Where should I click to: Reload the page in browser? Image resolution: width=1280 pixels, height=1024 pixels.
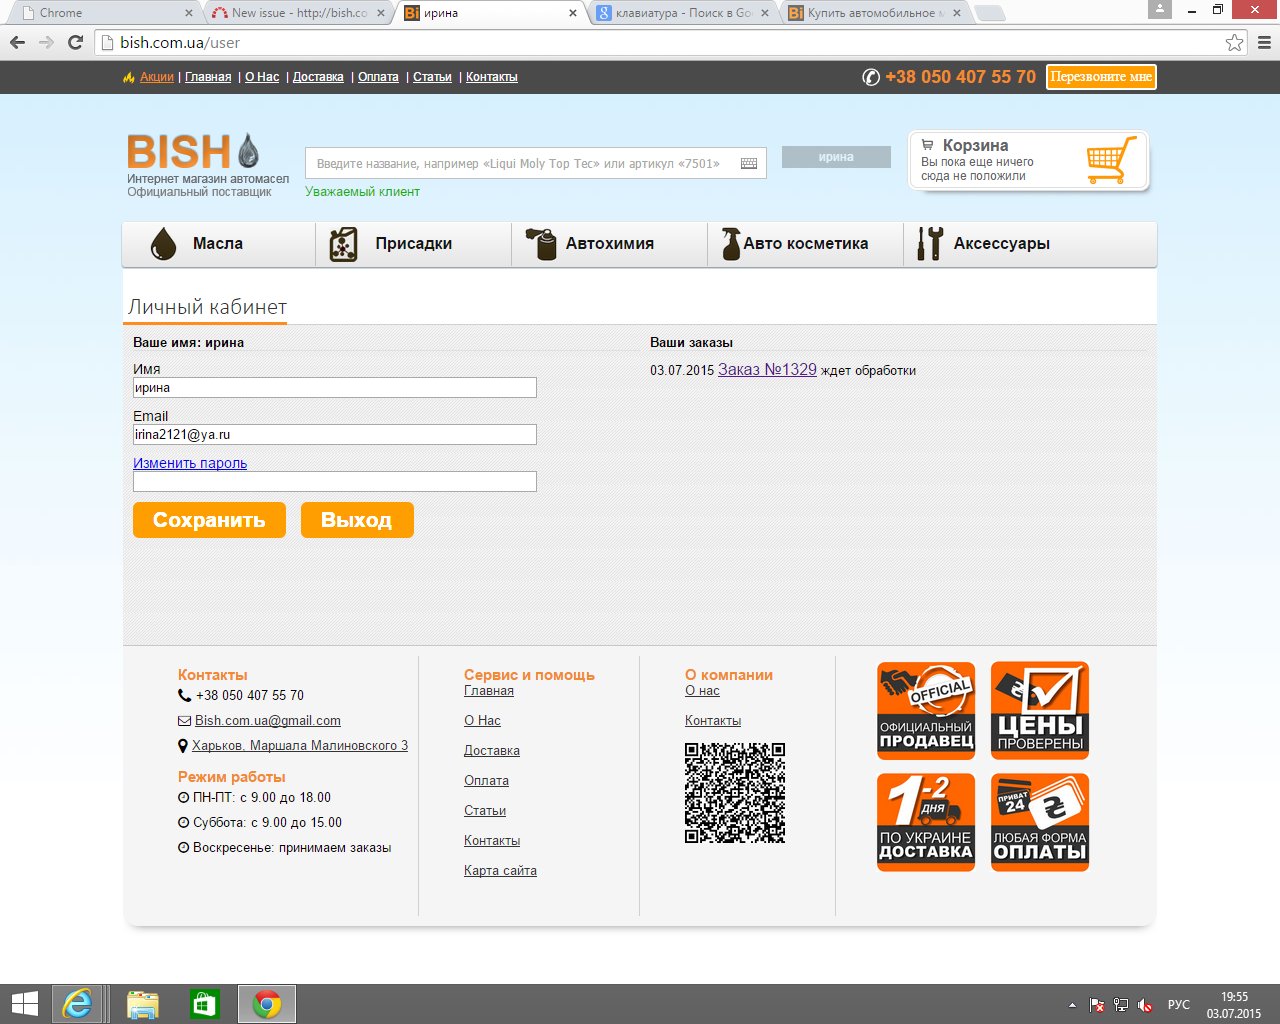tap(75, 42)
